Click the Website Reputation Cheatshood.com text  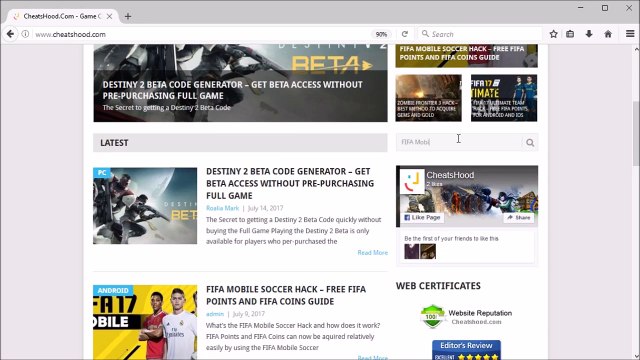click(x=480, y=317)
